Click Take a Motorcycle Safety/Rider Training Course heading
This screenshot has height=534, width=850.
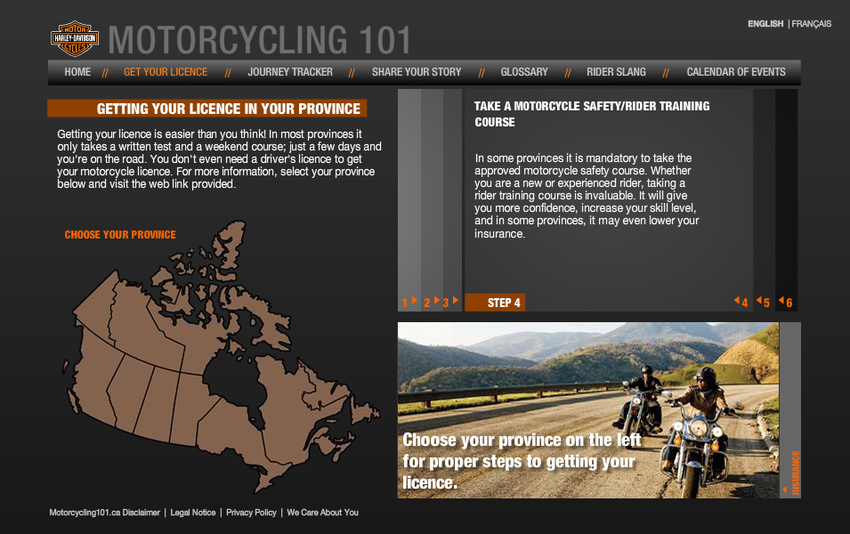click(x=592, y=114)
